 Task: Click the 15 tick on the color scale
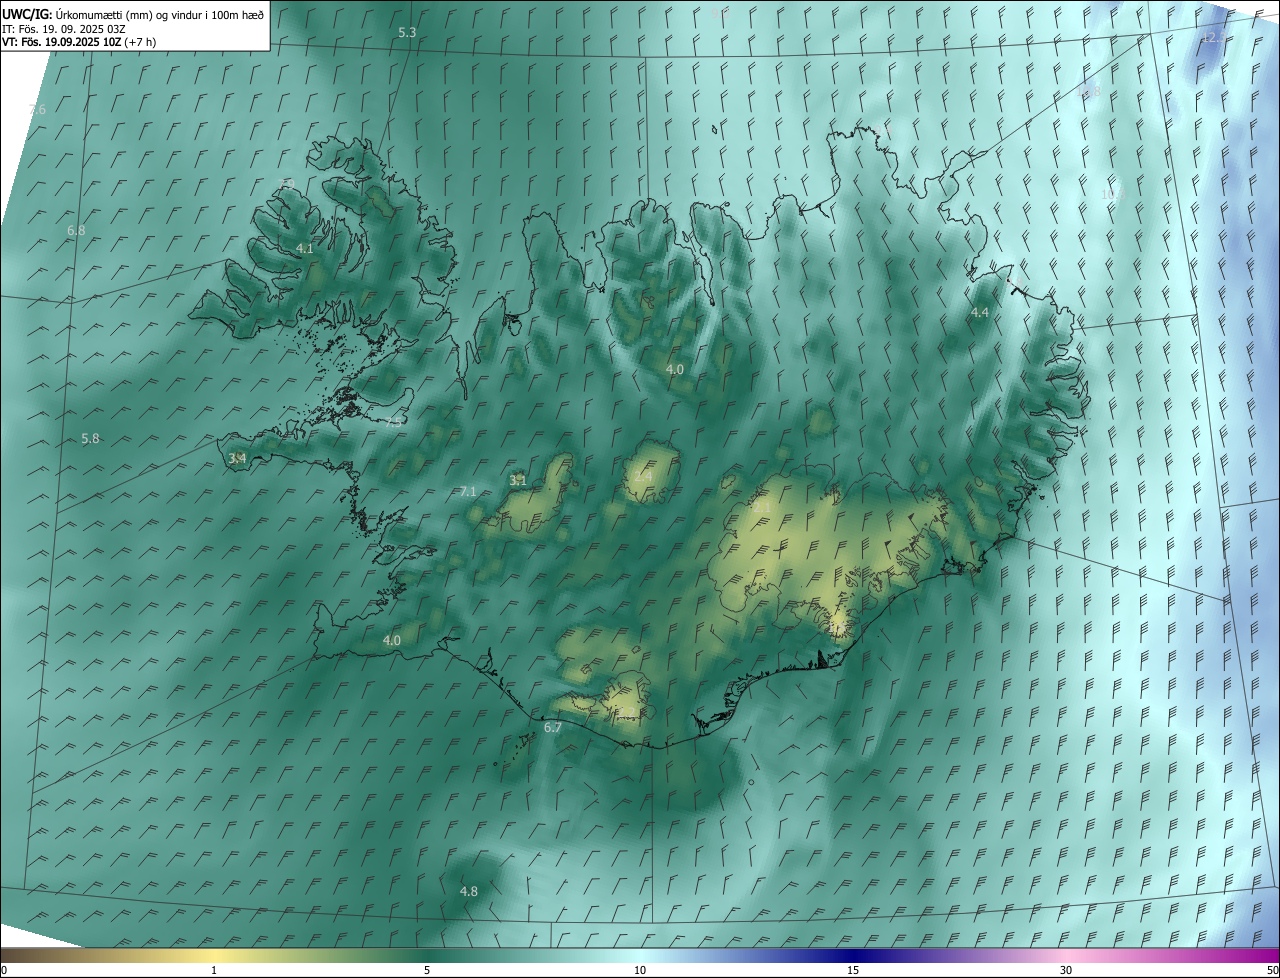point(853,971)
